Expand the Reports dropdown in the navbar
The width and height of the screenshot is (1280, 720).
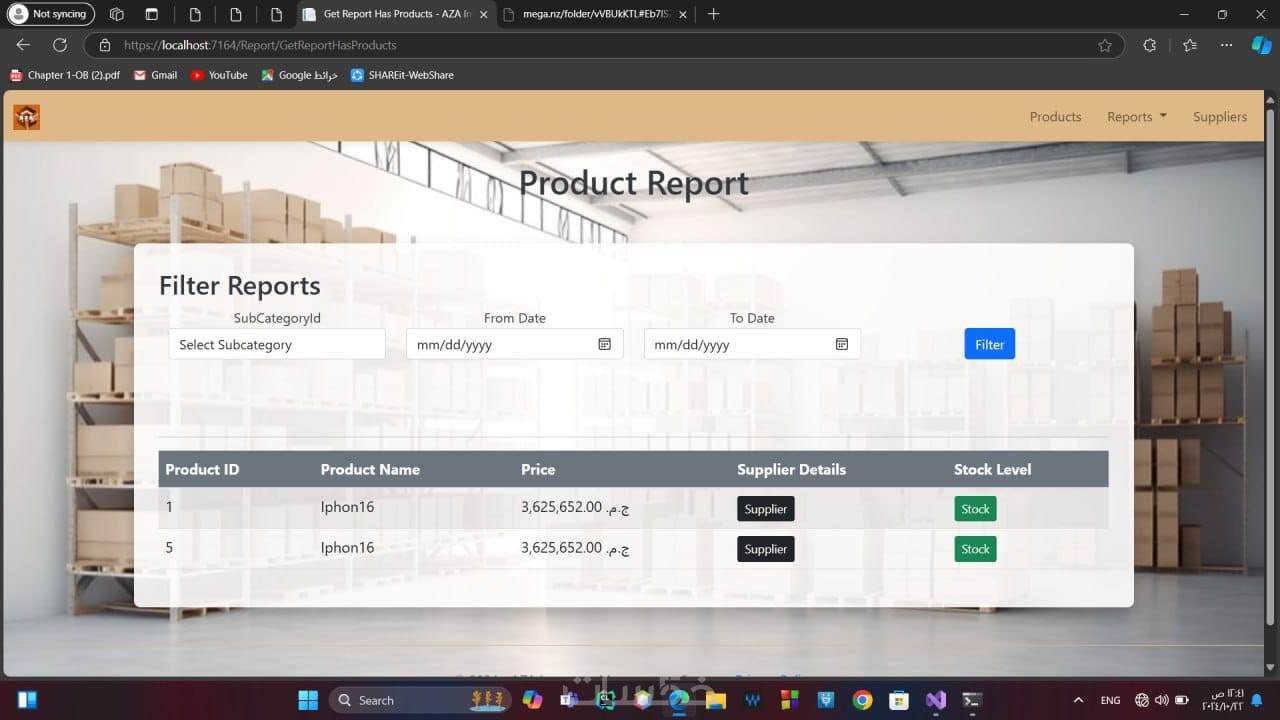tap(1137, 117)
